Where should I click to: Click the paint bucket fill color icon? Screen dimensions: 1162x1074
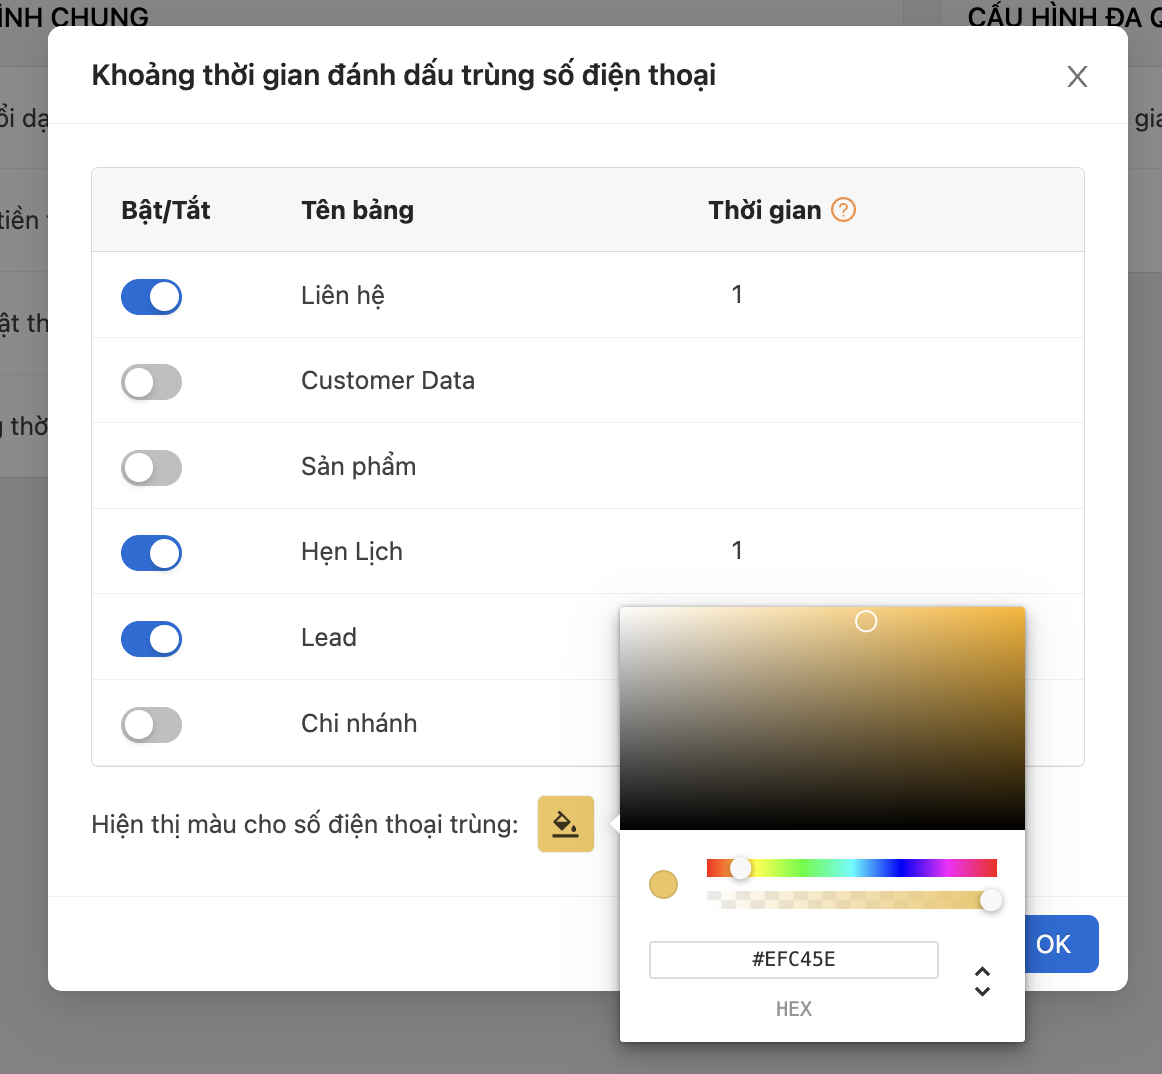[565, 823]
